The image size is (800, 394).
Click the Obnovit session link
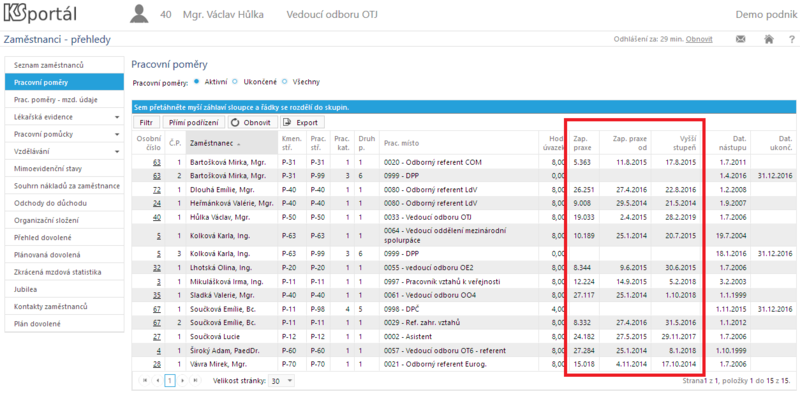(699, 39)
